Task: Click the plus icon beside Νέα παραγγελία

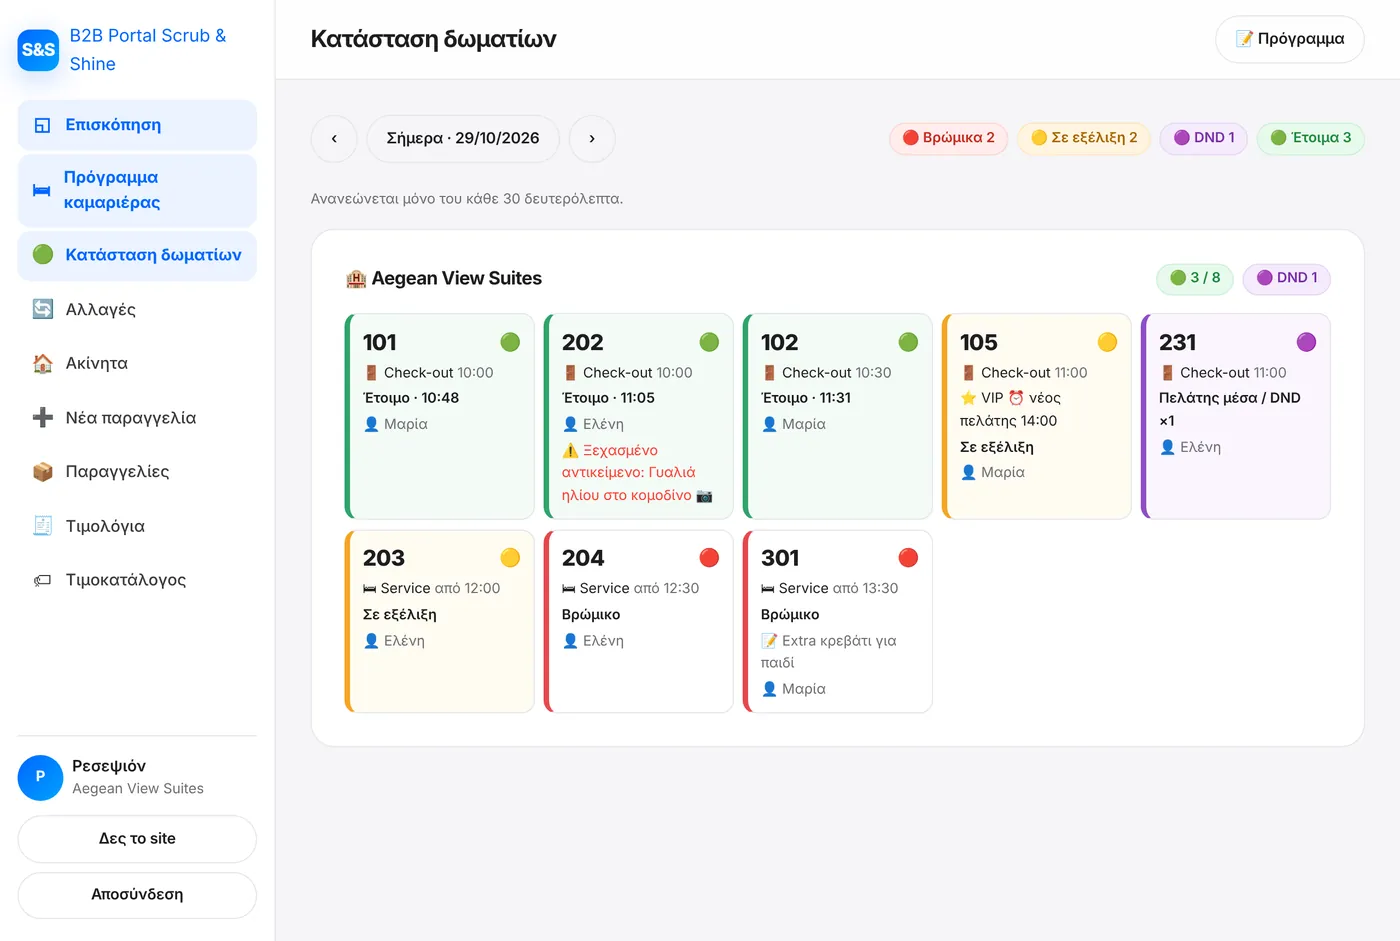Action: (43, 418)
